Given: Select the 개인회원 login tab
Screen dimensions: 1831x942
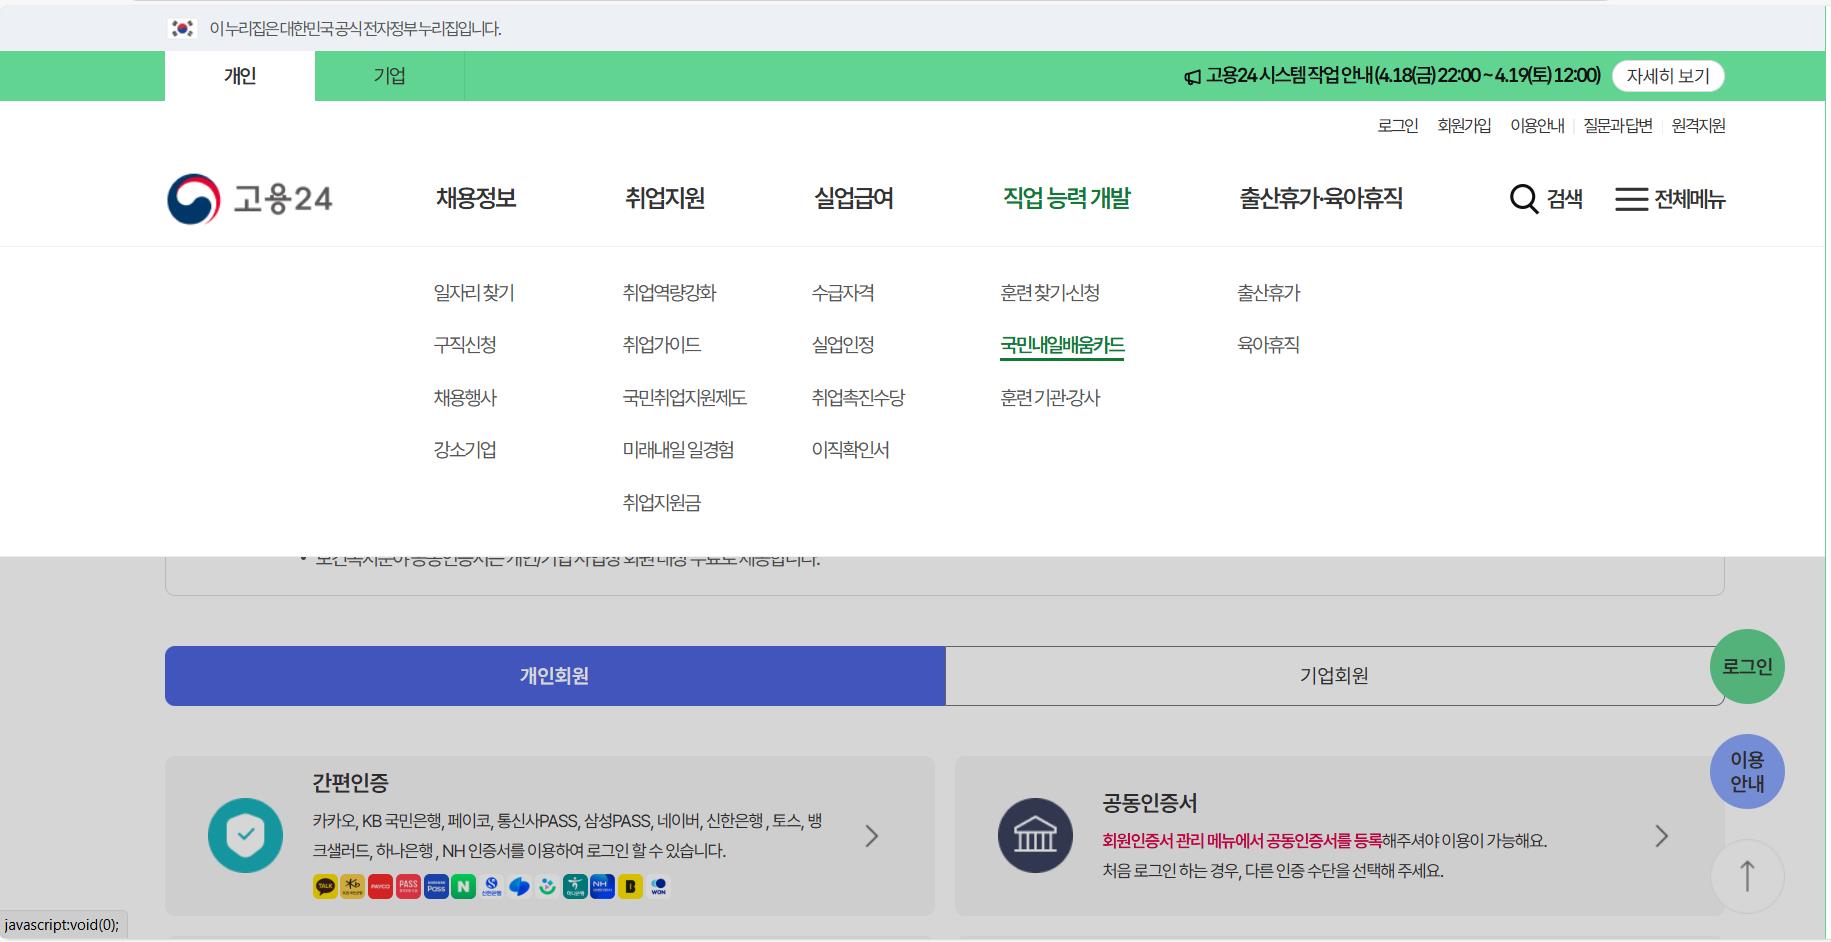Looking at the screenshot, I should pos(555,676).
